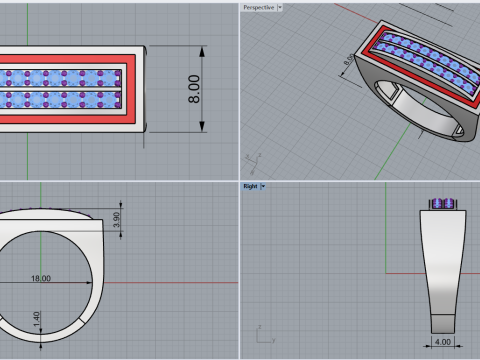Expand the Right viewport dropdown arrow
The width and height of the screenshot is (480, 360).
click(x=263, y=186)
